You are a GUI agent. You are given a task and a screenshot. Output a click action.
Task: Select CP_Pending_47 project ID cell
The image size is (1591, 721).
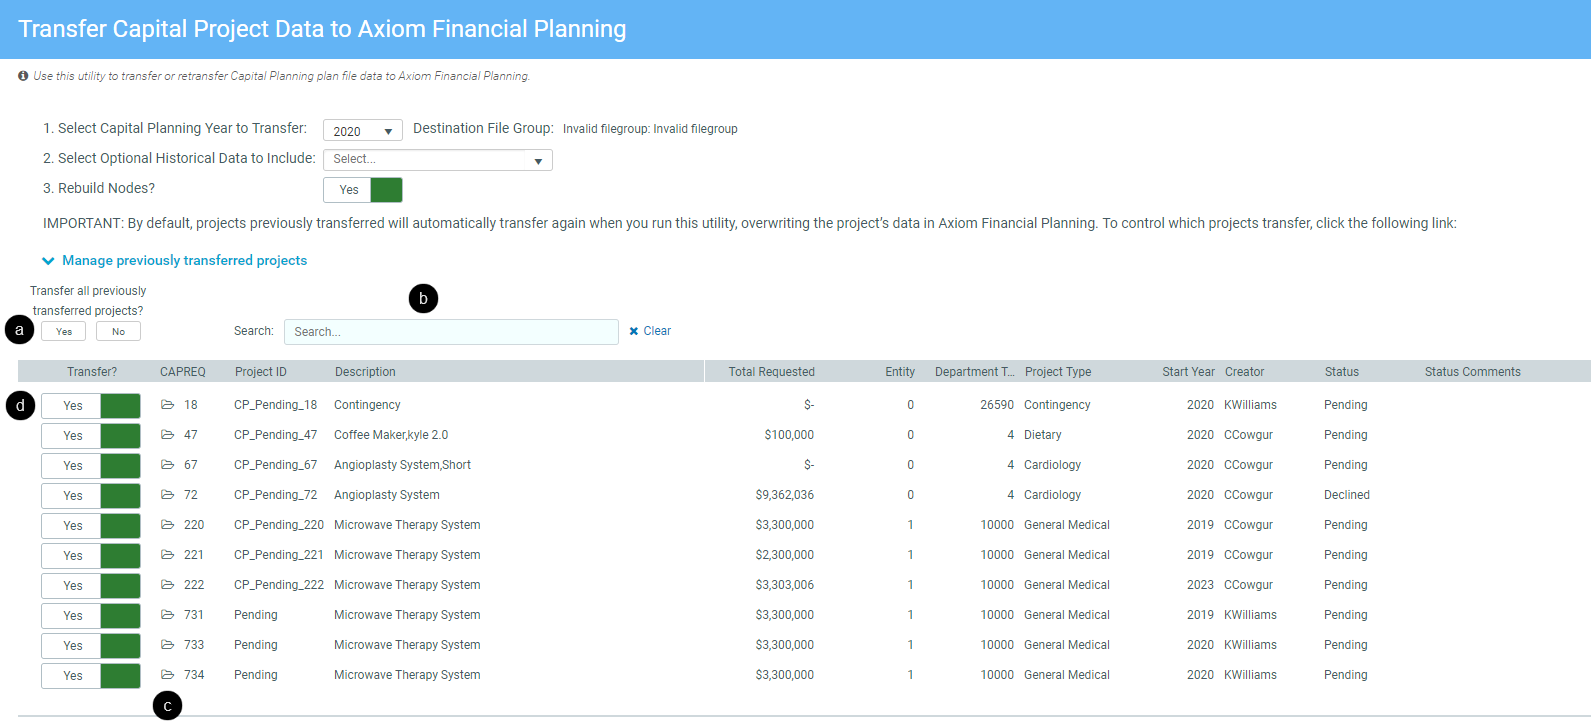[276, 435]
